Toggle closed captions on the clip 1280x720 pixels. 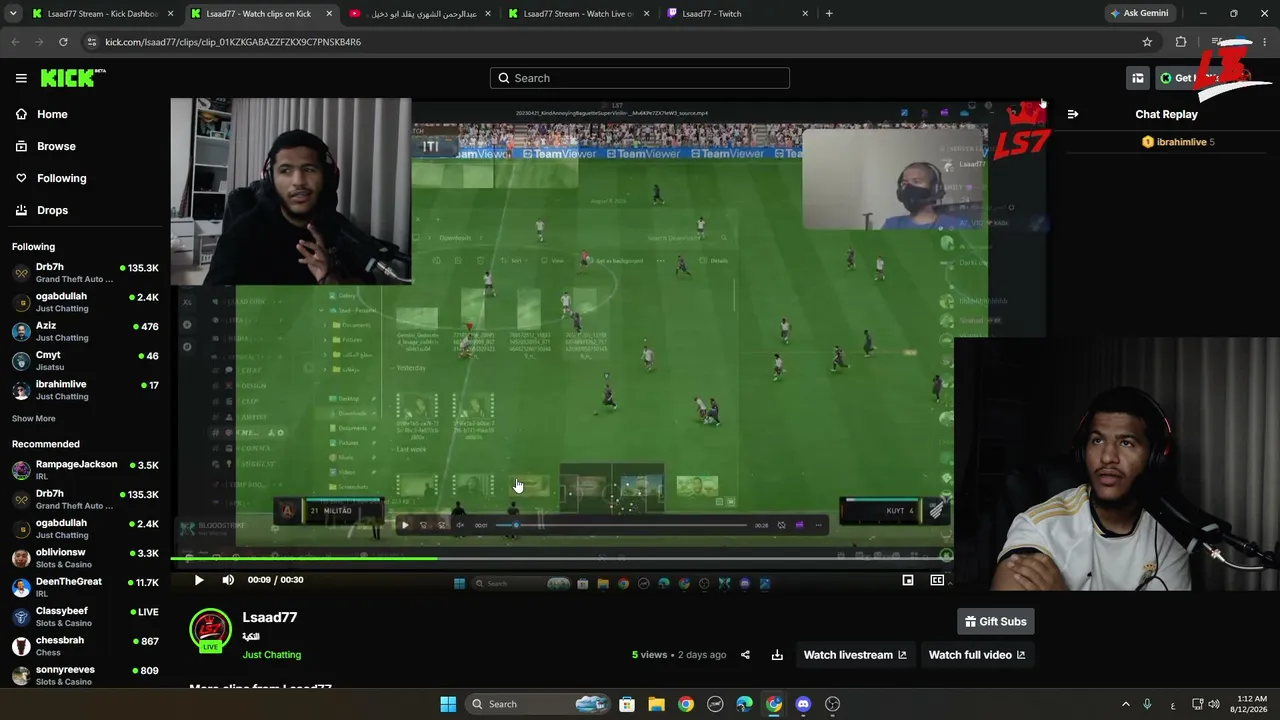[937, 580]
